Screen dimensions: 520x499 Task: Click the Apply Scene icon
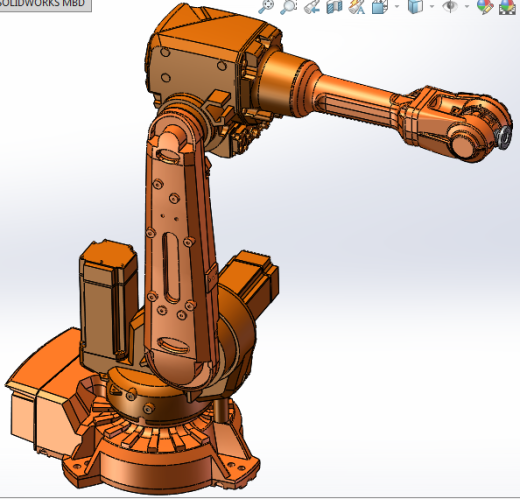pyautogui.click(x=507, y=7)
